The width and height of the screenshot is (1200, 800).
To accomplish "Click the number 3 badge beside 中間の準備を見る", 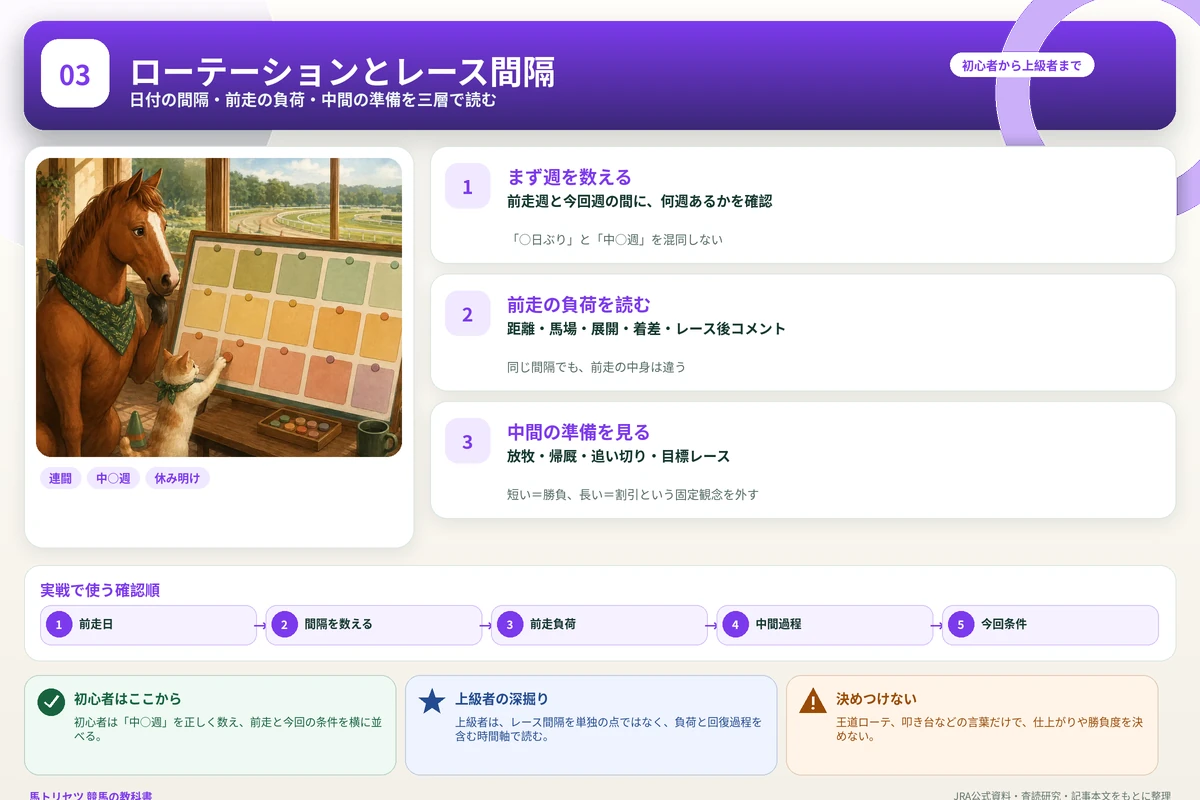I will click(x=467, y=442).
